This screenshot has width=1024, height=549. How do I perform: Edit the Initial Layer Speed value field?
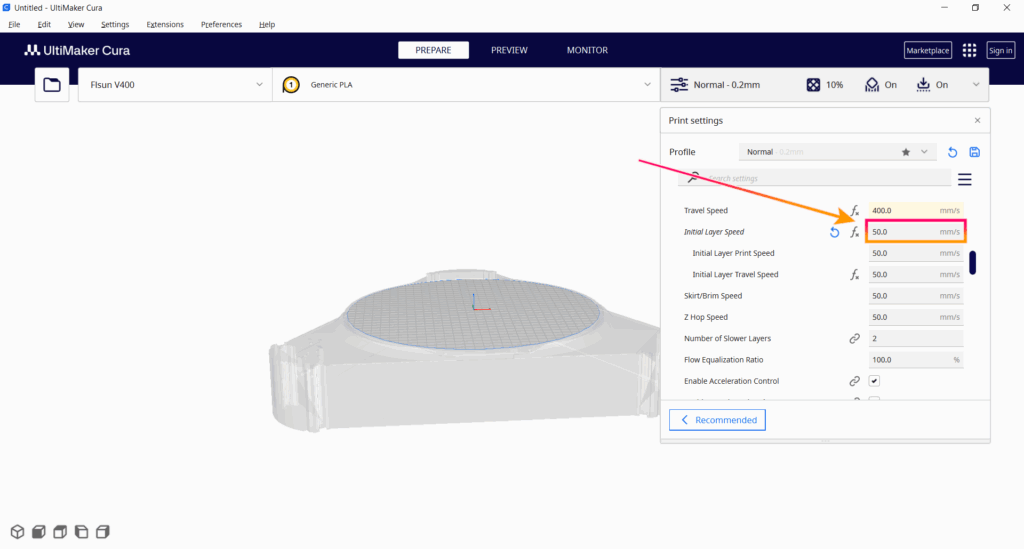(x=916, y=232)
